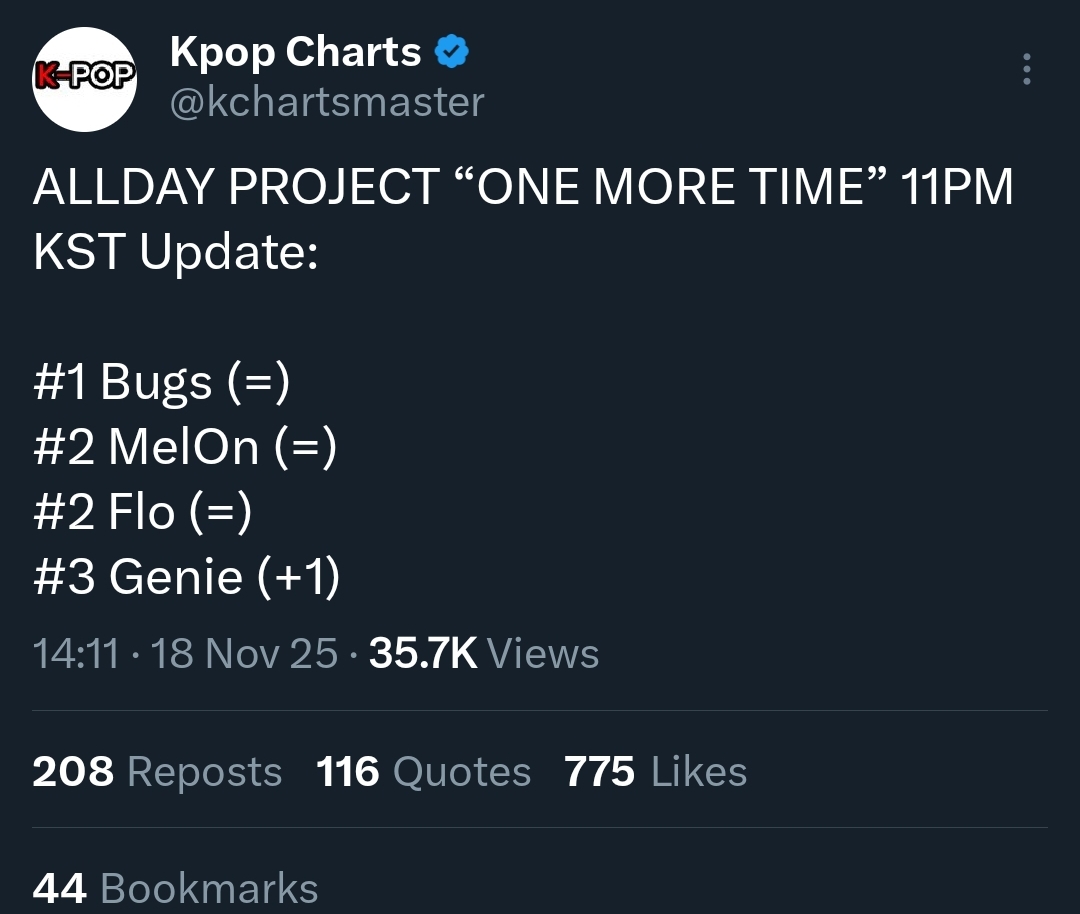Click the 14:11 post timestamp

[76, 654]
